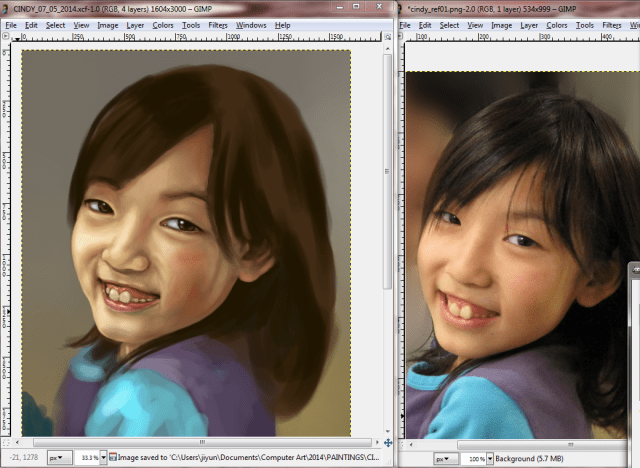Toggle zoom-on-resize icon in CINDY window
Screen dimensions: 640x468
pos(388,37)
